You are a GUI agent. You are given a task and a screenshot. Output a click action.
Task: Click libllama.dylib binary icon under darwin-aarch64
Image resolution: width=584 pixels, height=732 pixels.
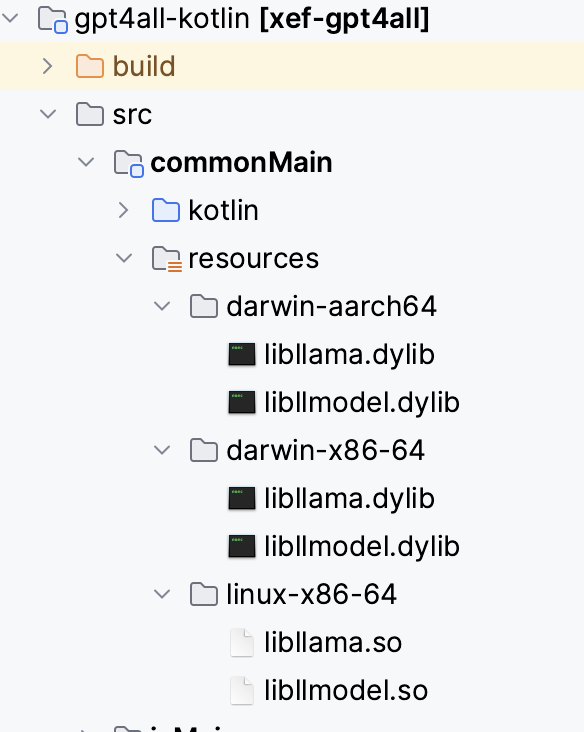[x=242, y=354]
